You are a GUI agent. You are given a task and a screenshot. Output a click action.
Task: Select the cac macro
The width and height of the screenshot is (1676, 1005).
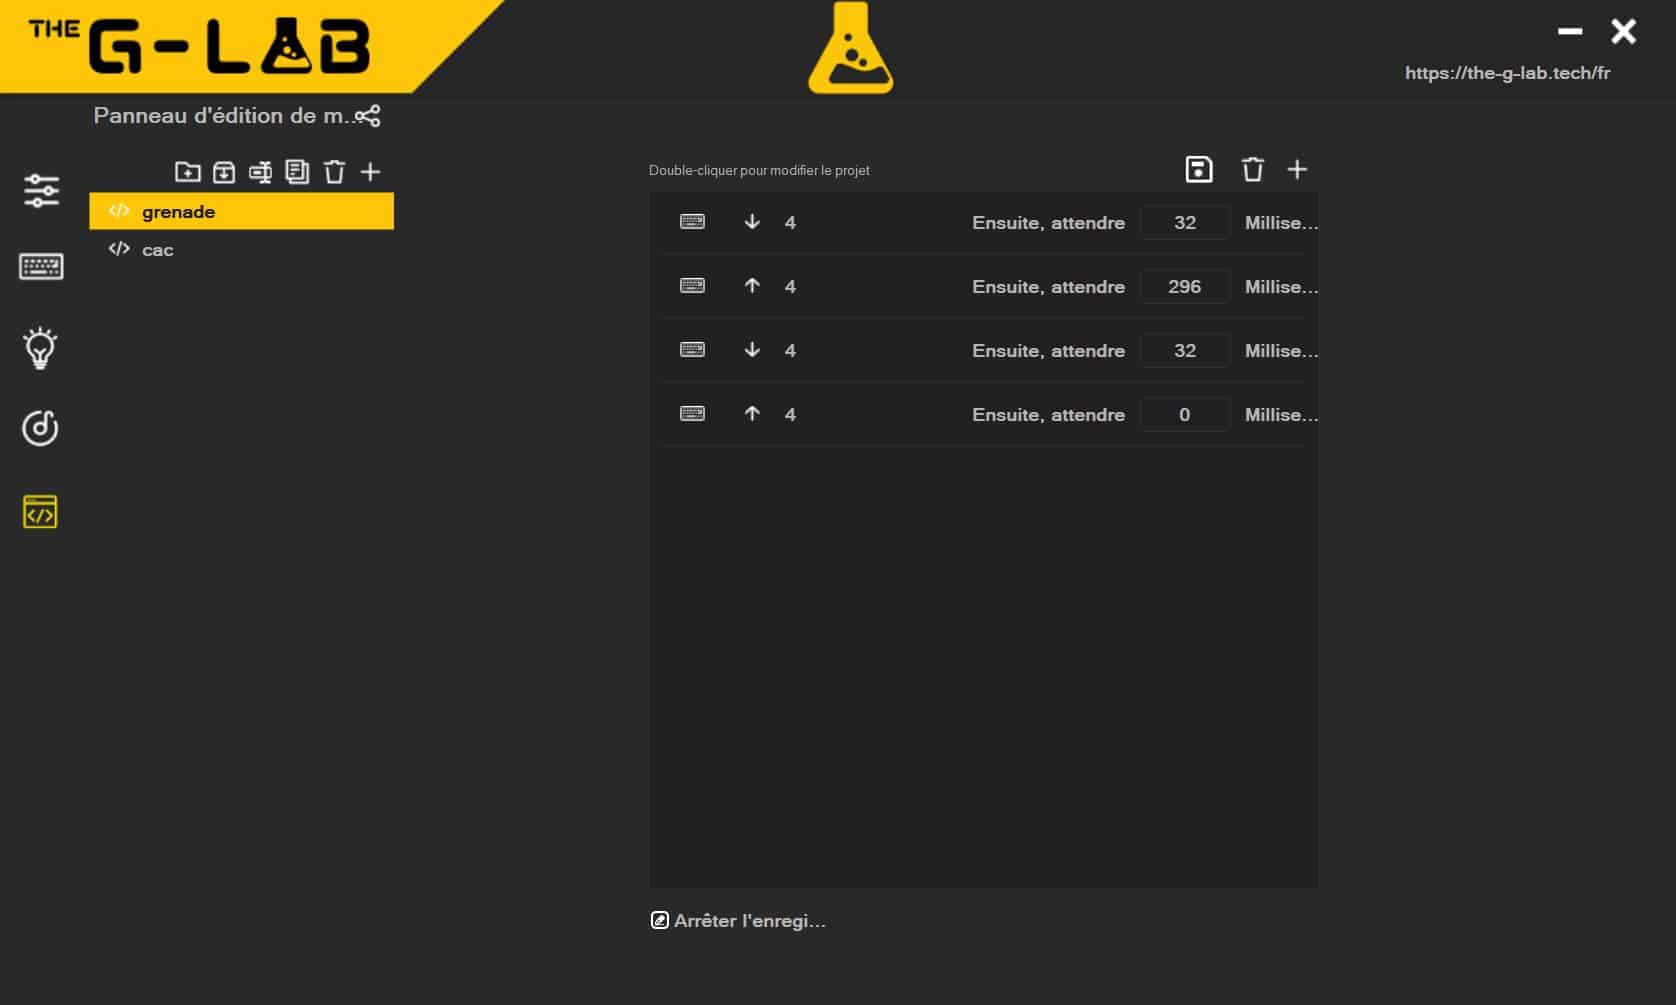(158, 250)
